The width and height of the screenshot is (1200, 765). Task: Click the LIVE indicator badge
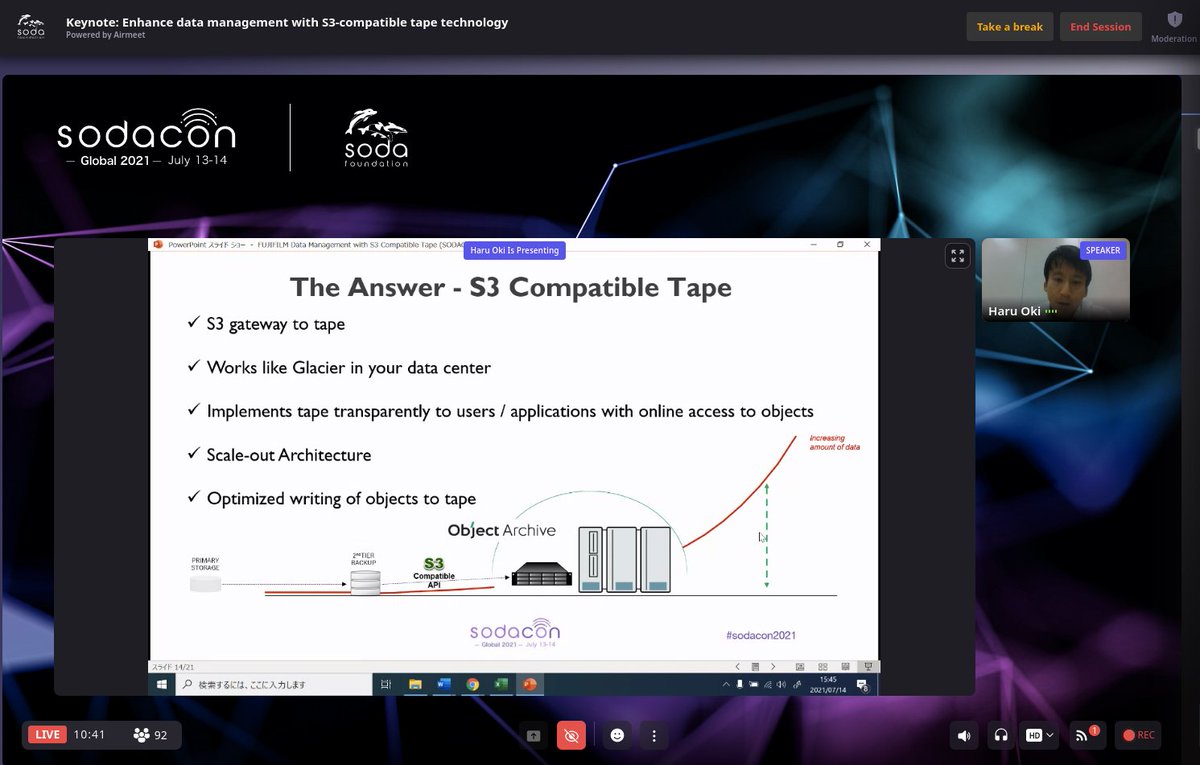(47, 735)
